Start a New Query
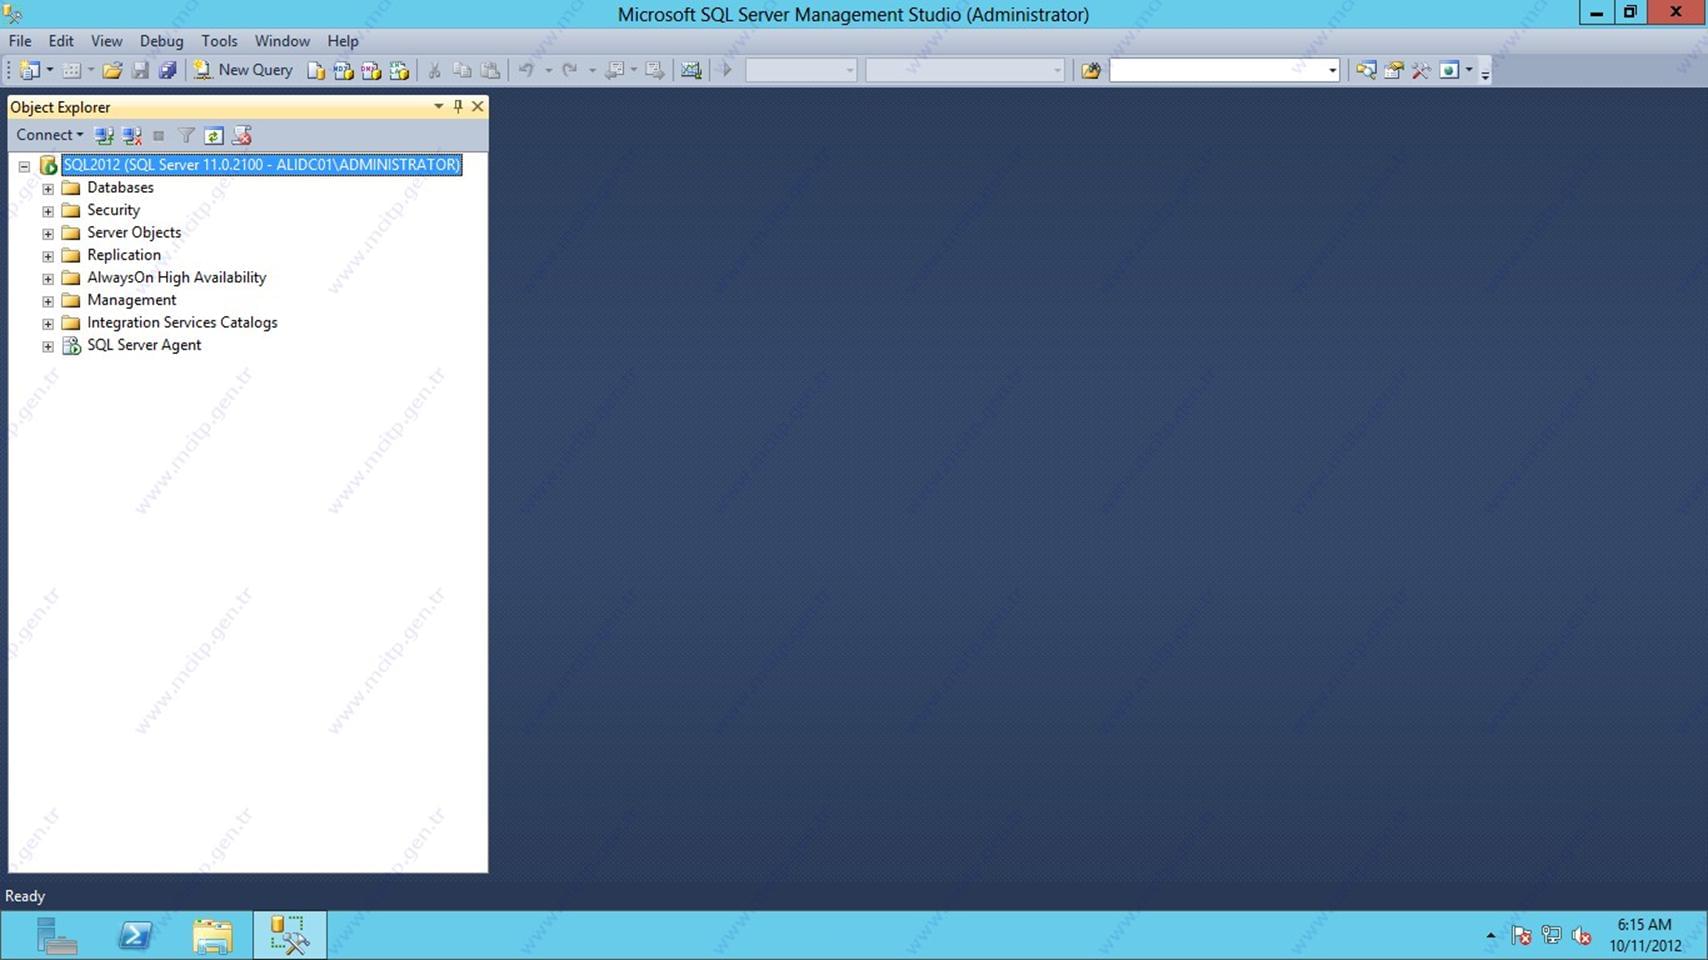The height and width of the screenshot is (960, 1708). click(243, 70)
